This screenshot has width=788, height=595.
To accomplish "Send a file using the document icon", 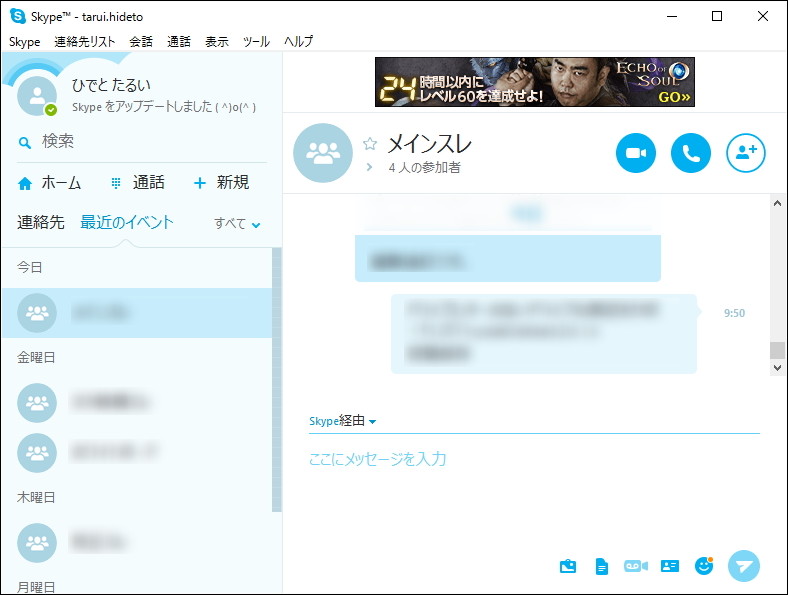I will tap(602, 566).
